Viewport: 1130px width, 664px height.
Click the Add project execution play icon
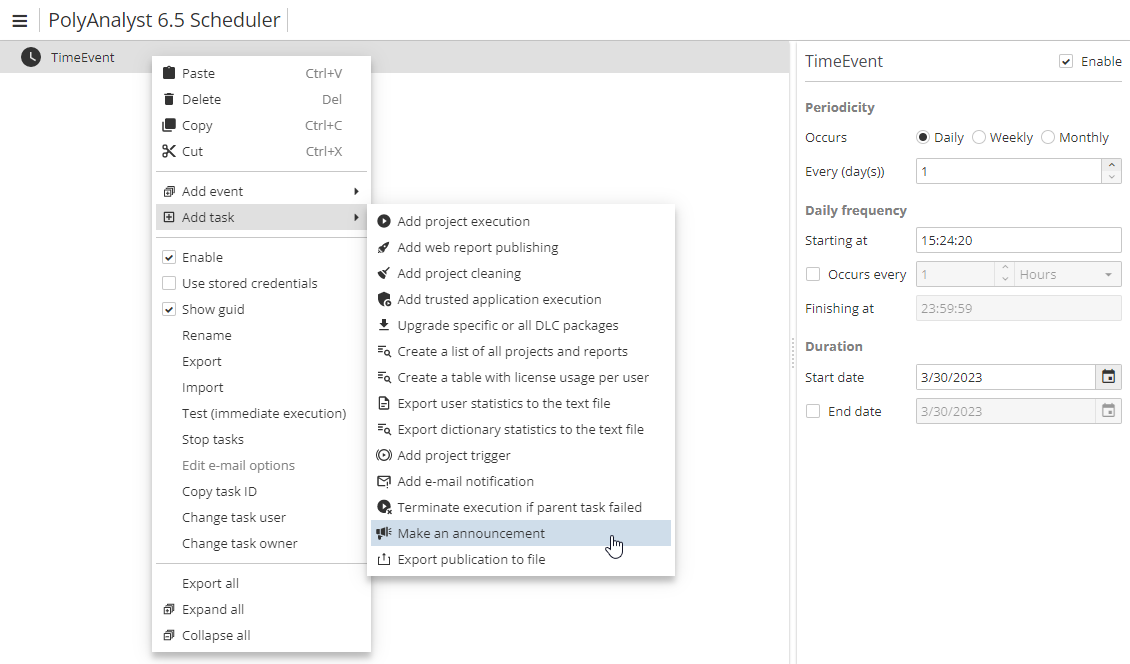pyautogui.click(x=384, y=221)
